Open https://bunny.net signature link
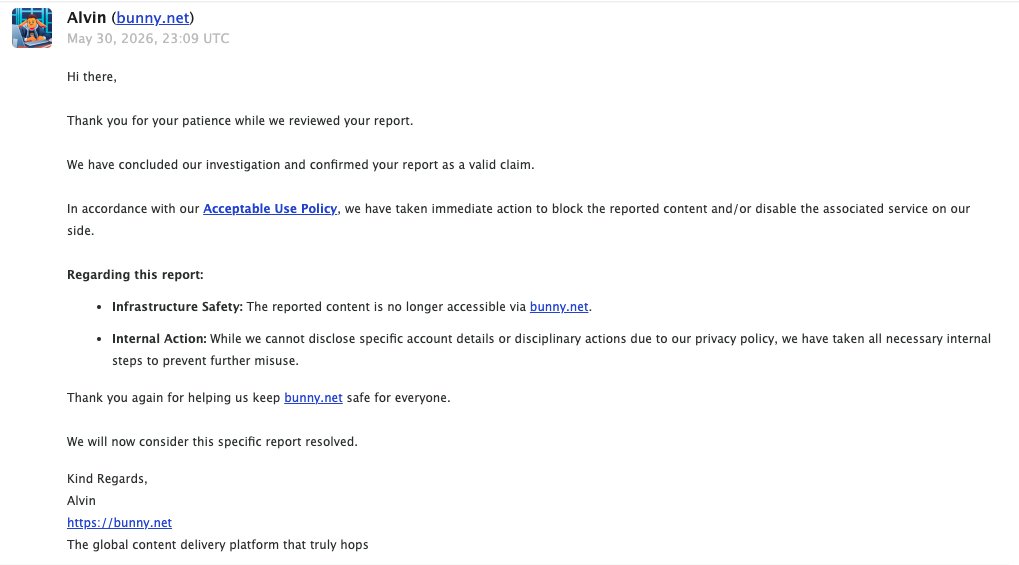This screenshot has height=565, width=1019. (119, 523)
